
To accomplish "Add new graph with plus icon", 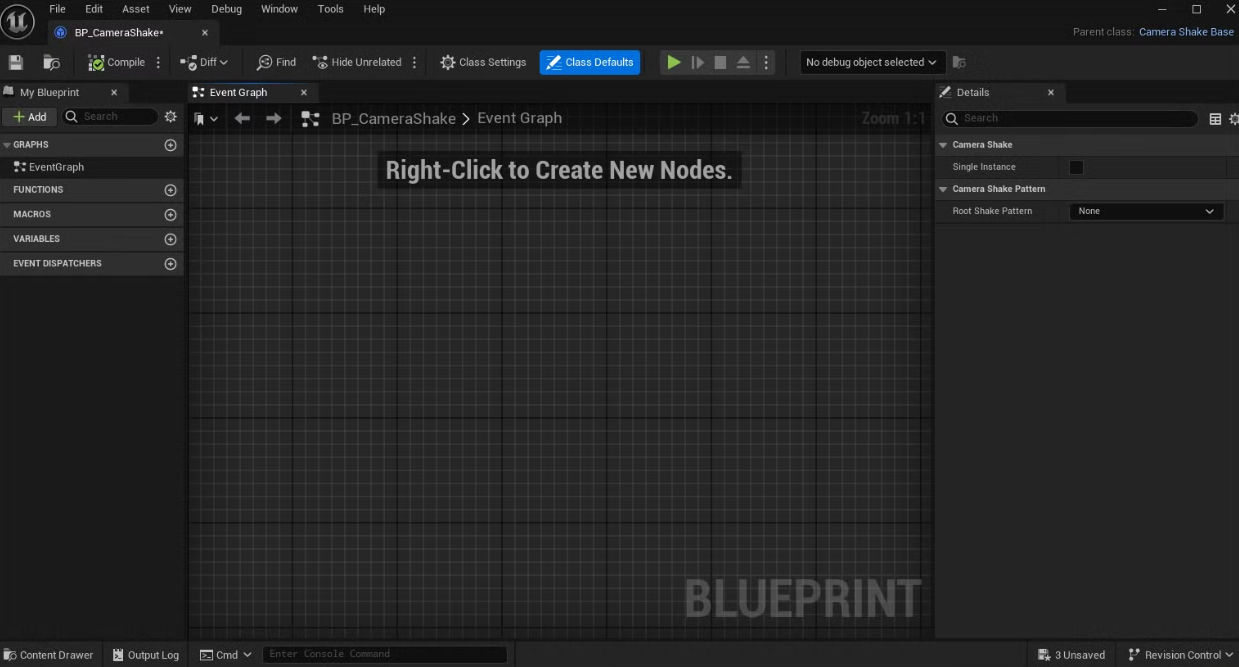I will click(x=170, y=145).
